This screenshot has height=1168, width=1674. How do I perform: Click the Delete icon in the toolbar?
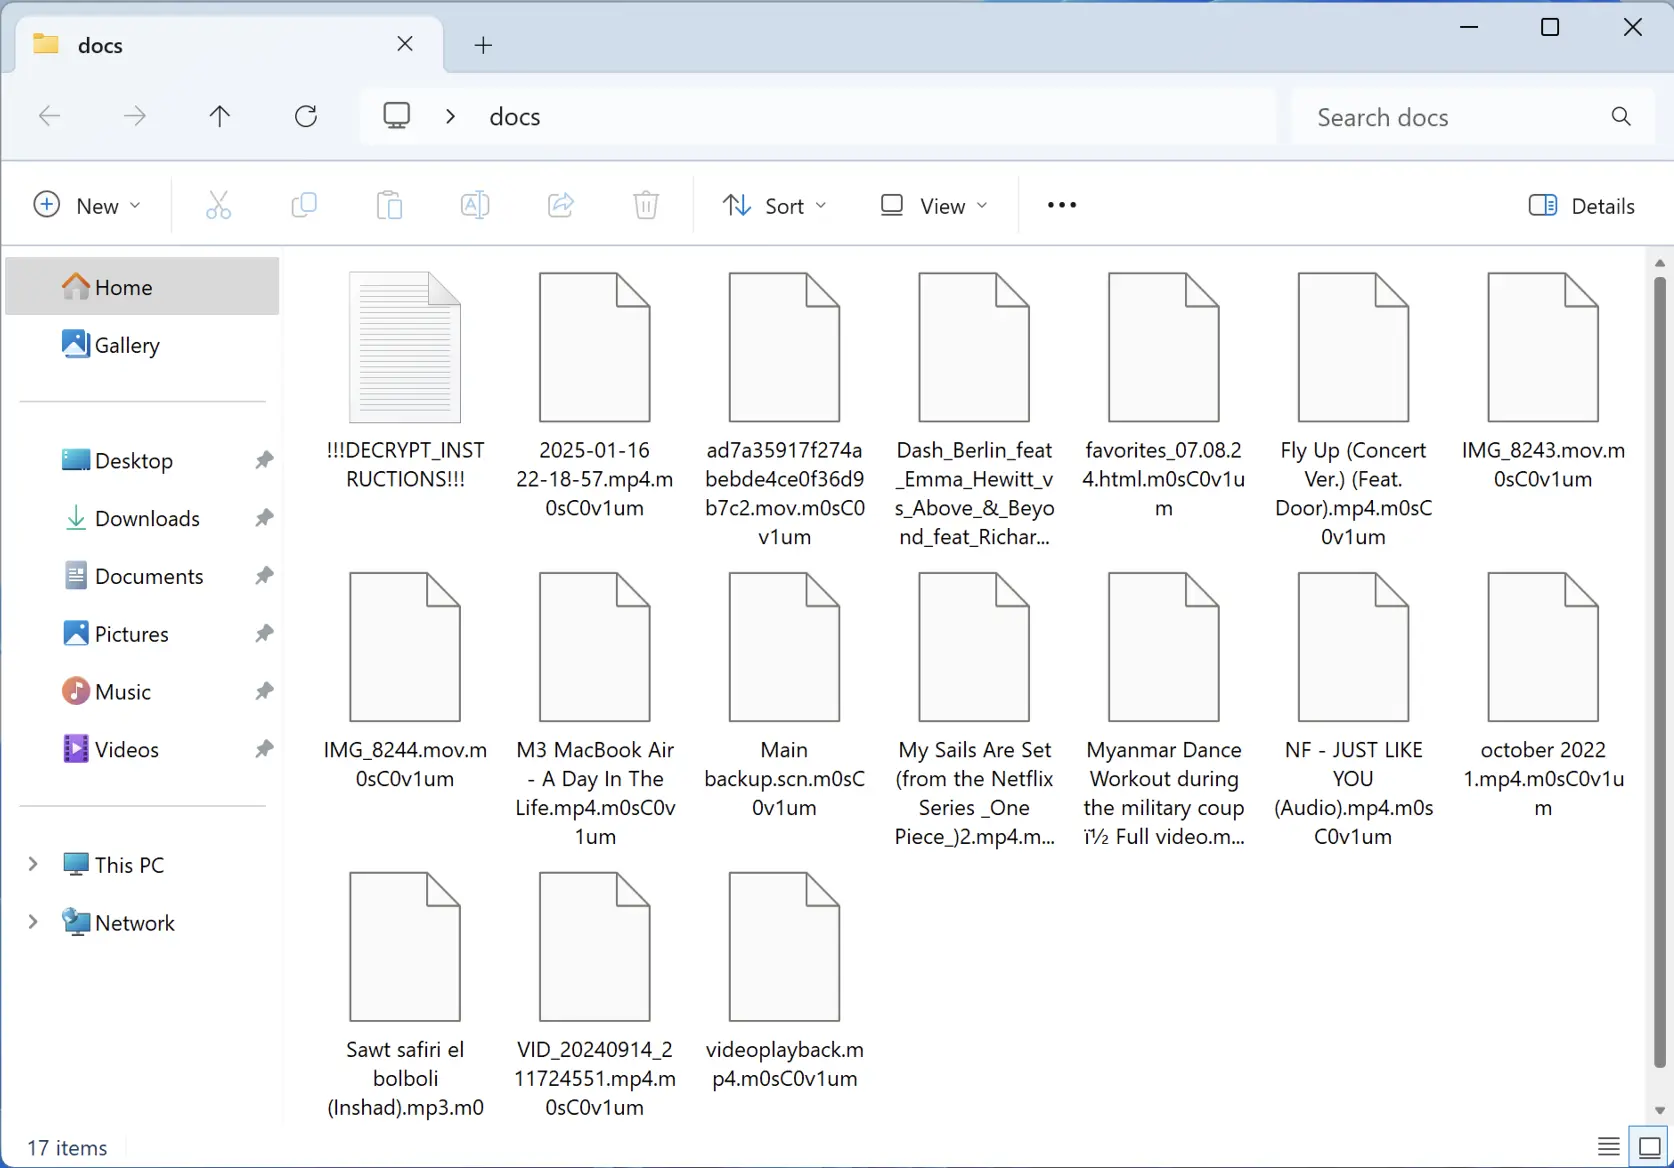(645, 205)
